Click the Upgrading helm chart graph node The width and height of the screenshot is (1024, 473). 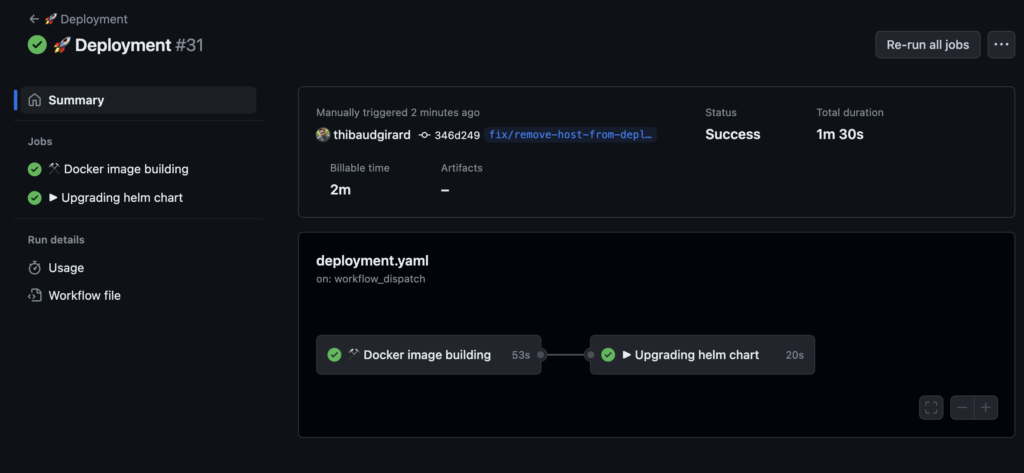pos(701,355)
